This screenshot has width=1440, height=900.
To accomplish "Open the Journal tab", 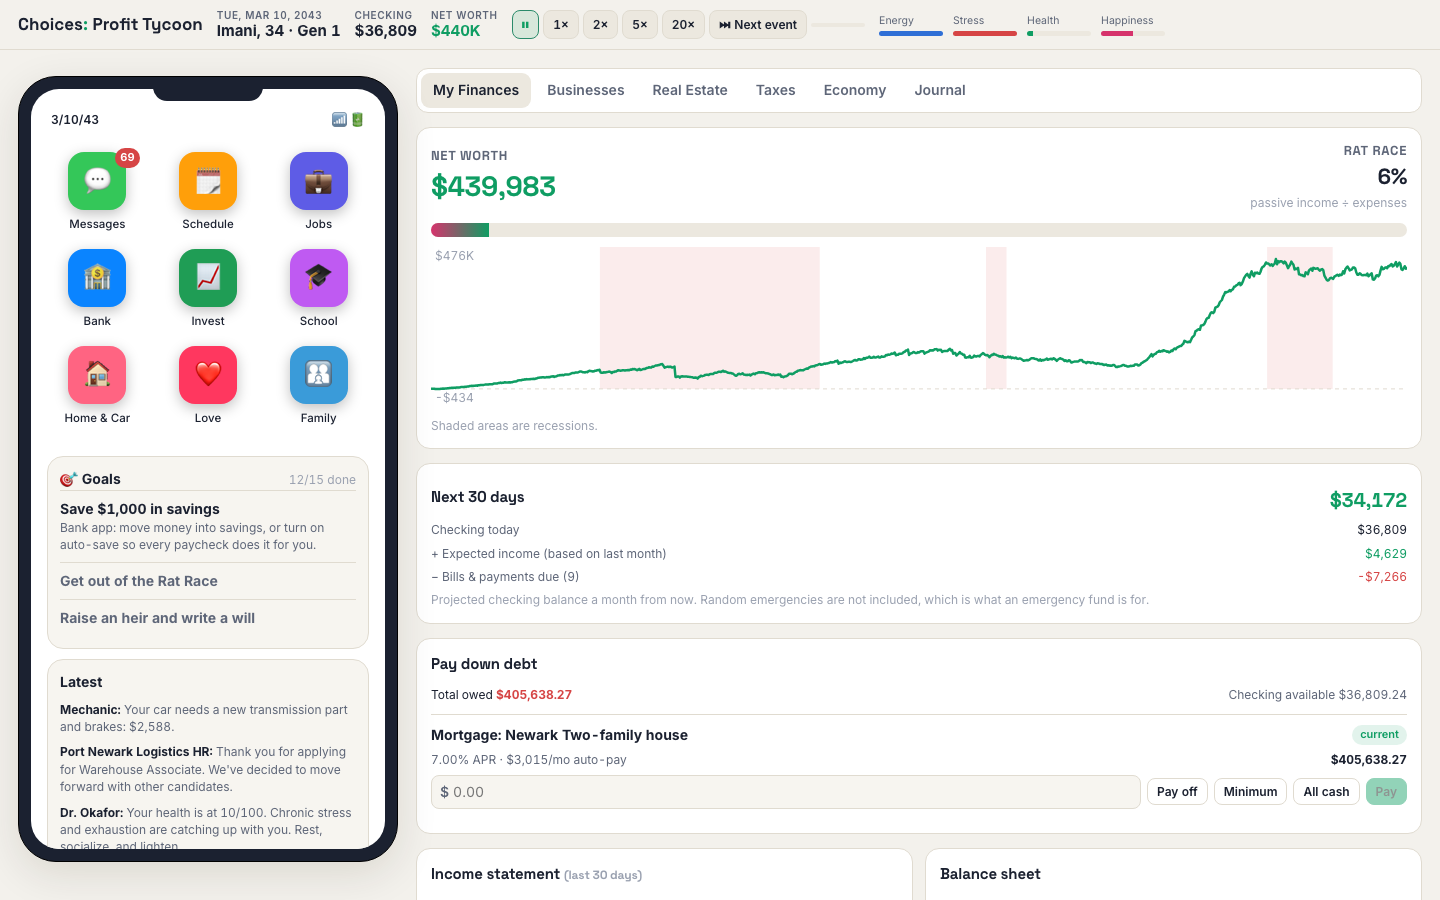I will (940, 90).
